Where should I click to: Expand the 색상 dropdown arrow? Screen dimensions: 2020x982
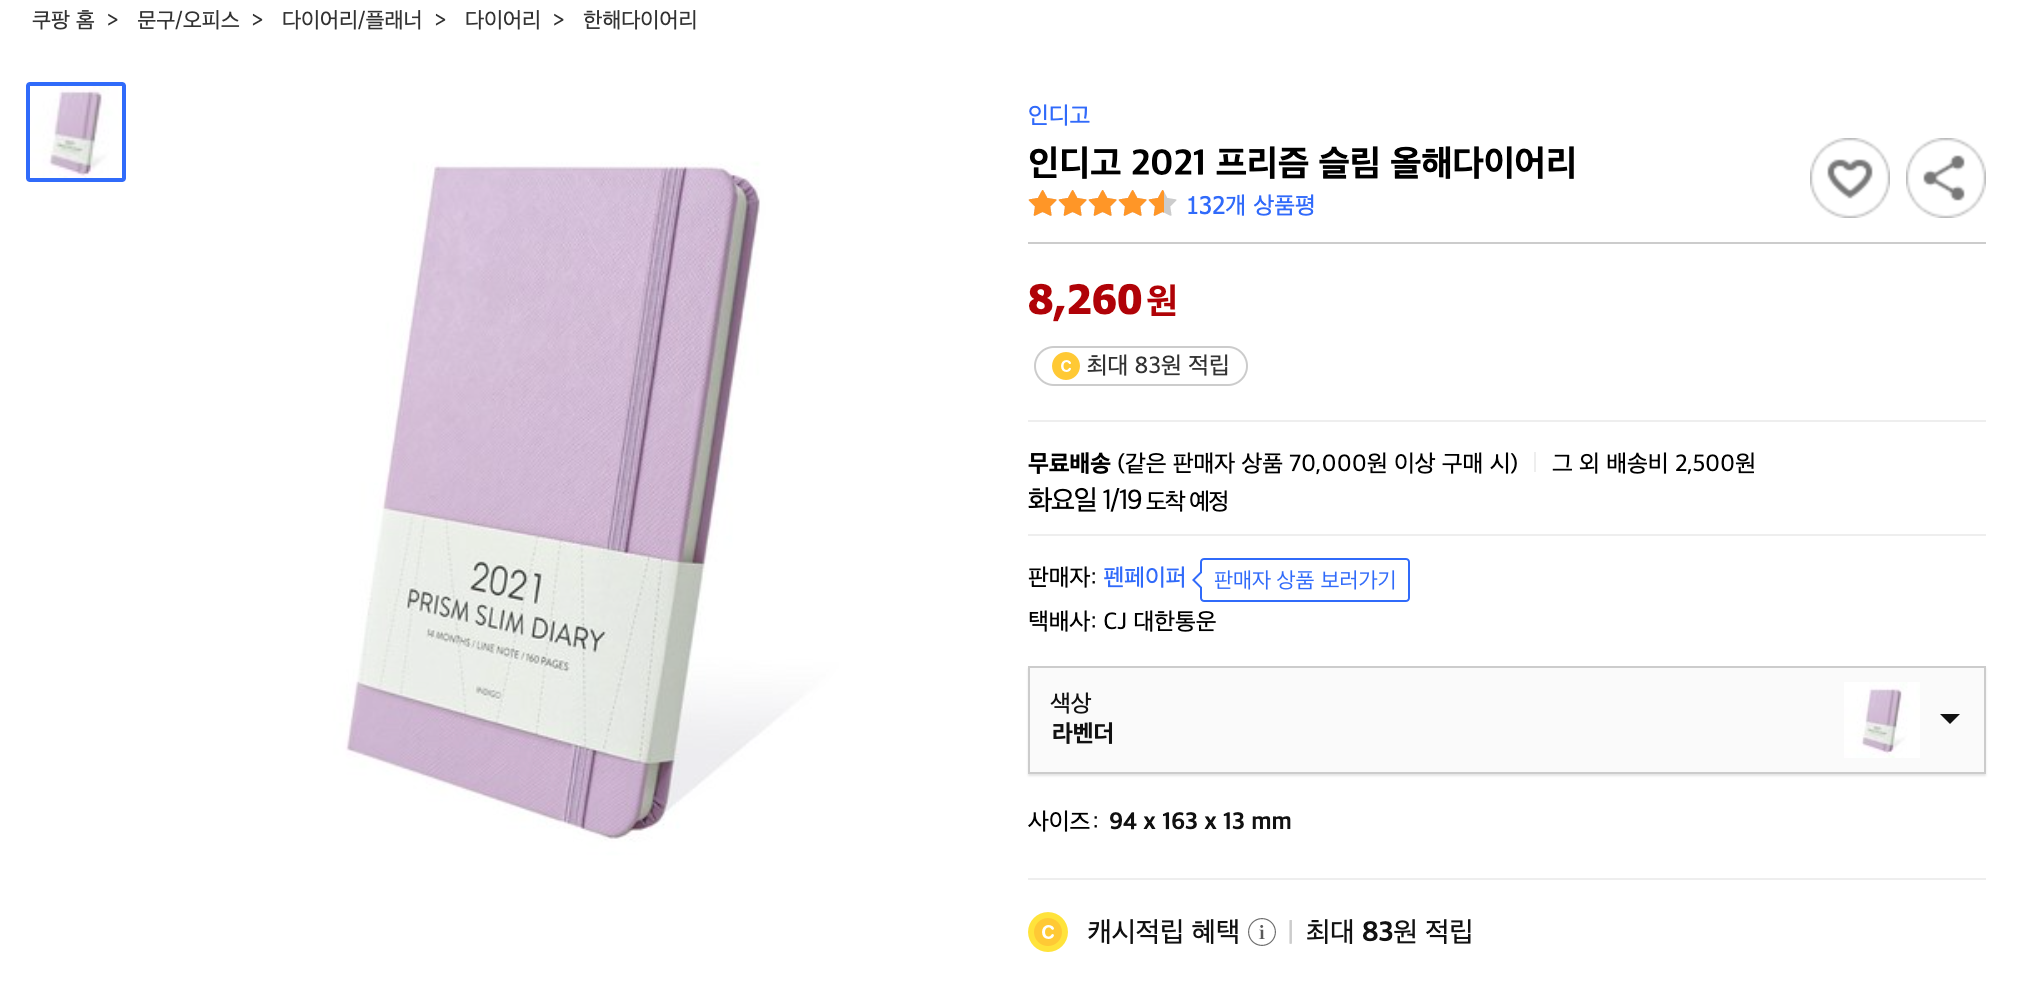[1949, 718]
